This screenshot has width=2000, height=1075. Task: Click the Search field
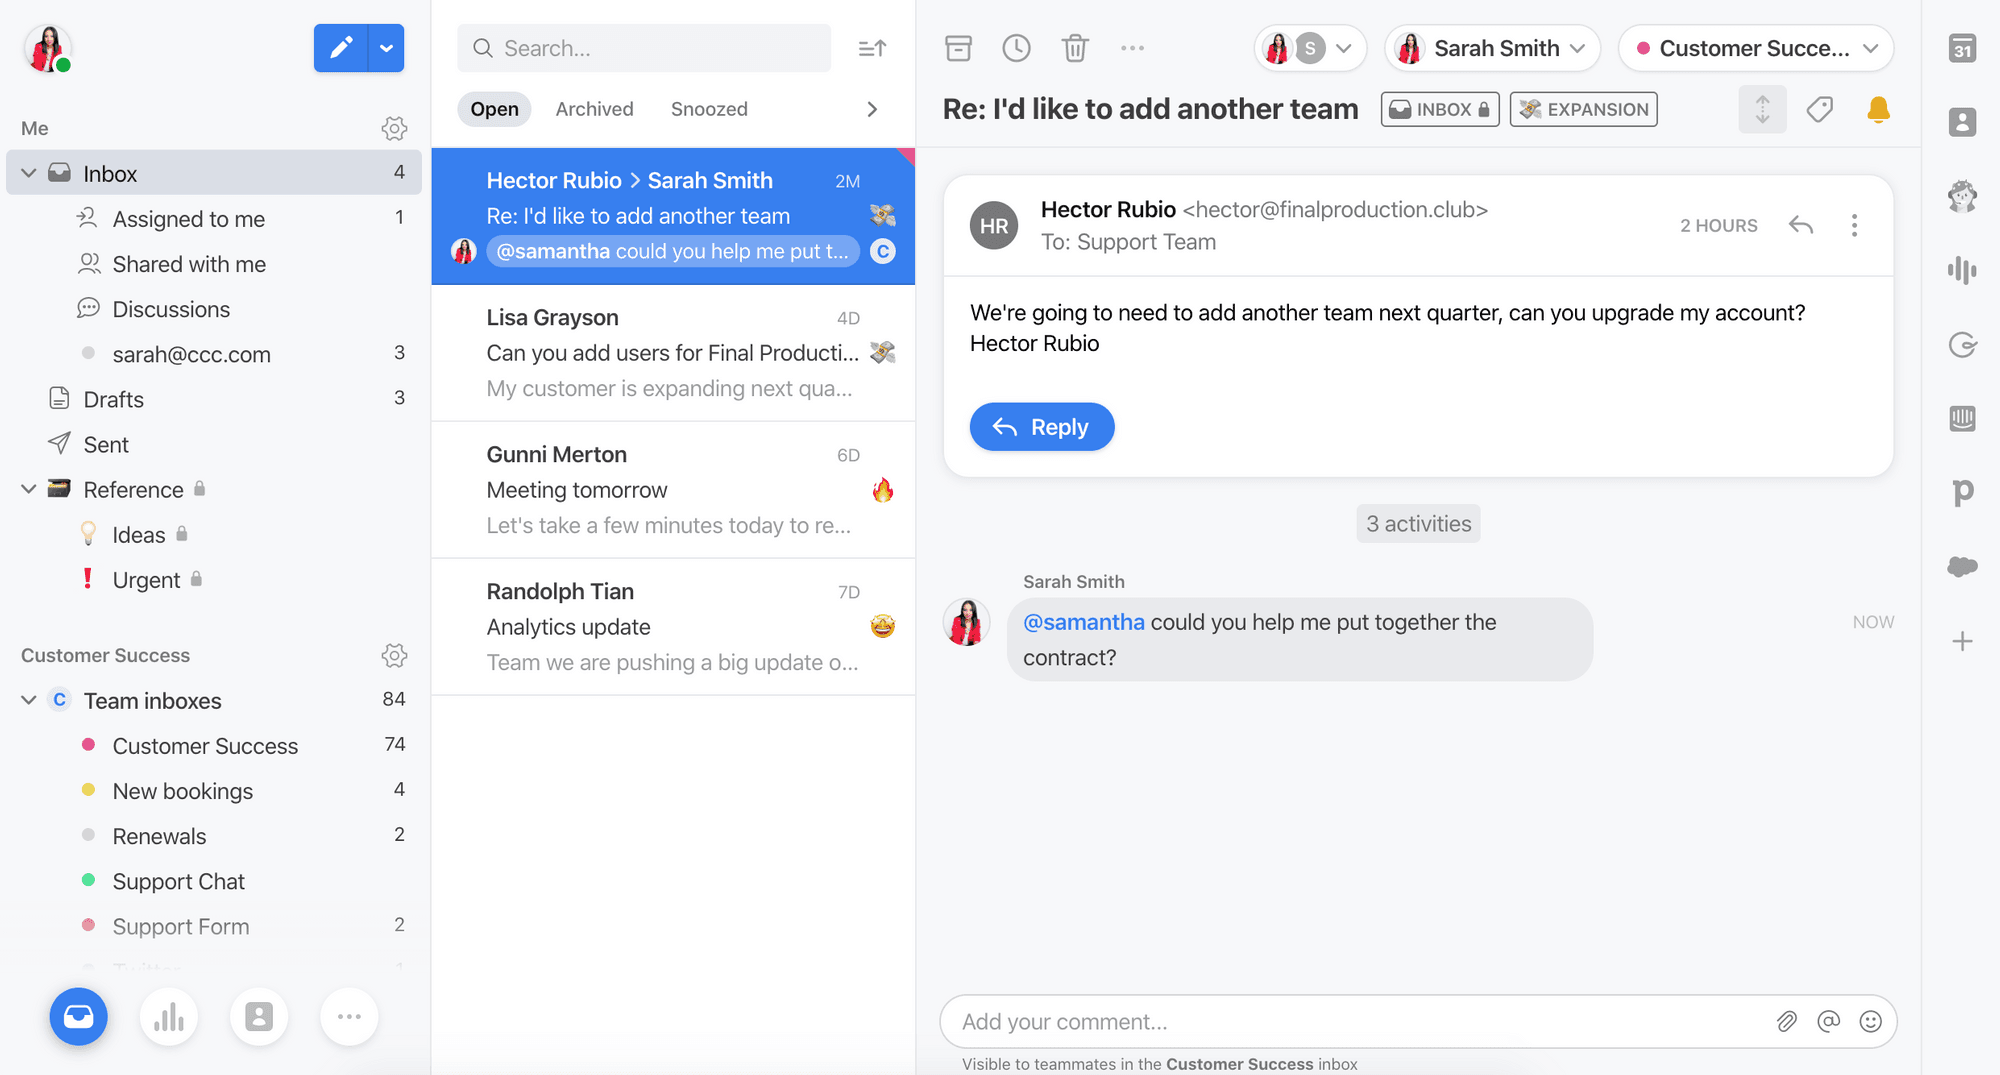pyautogui.click(x=644, y=48)
